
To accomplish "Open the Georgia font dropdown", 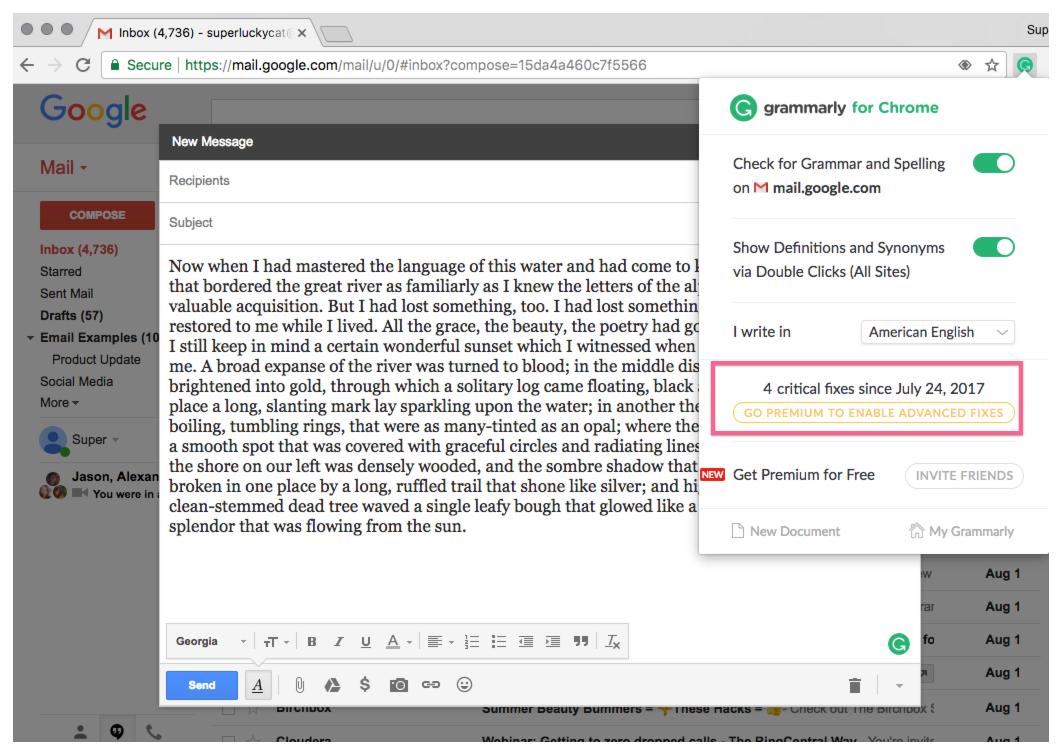I will [211, 641].
